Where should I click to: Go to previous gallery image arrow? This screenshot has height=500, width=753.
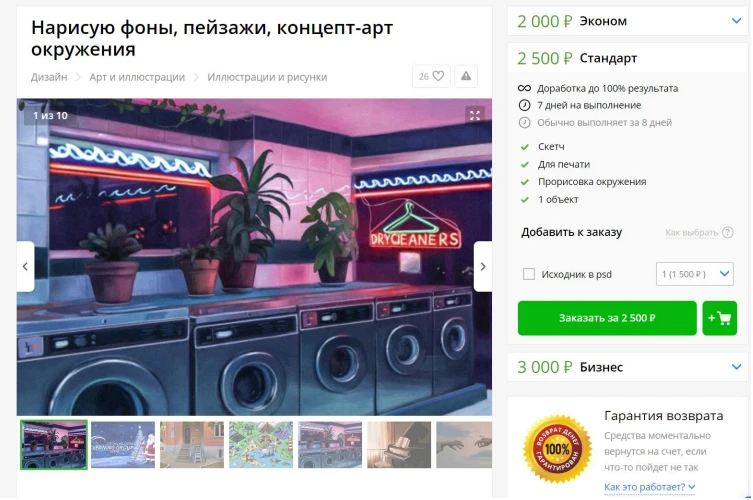click(25, 266)
